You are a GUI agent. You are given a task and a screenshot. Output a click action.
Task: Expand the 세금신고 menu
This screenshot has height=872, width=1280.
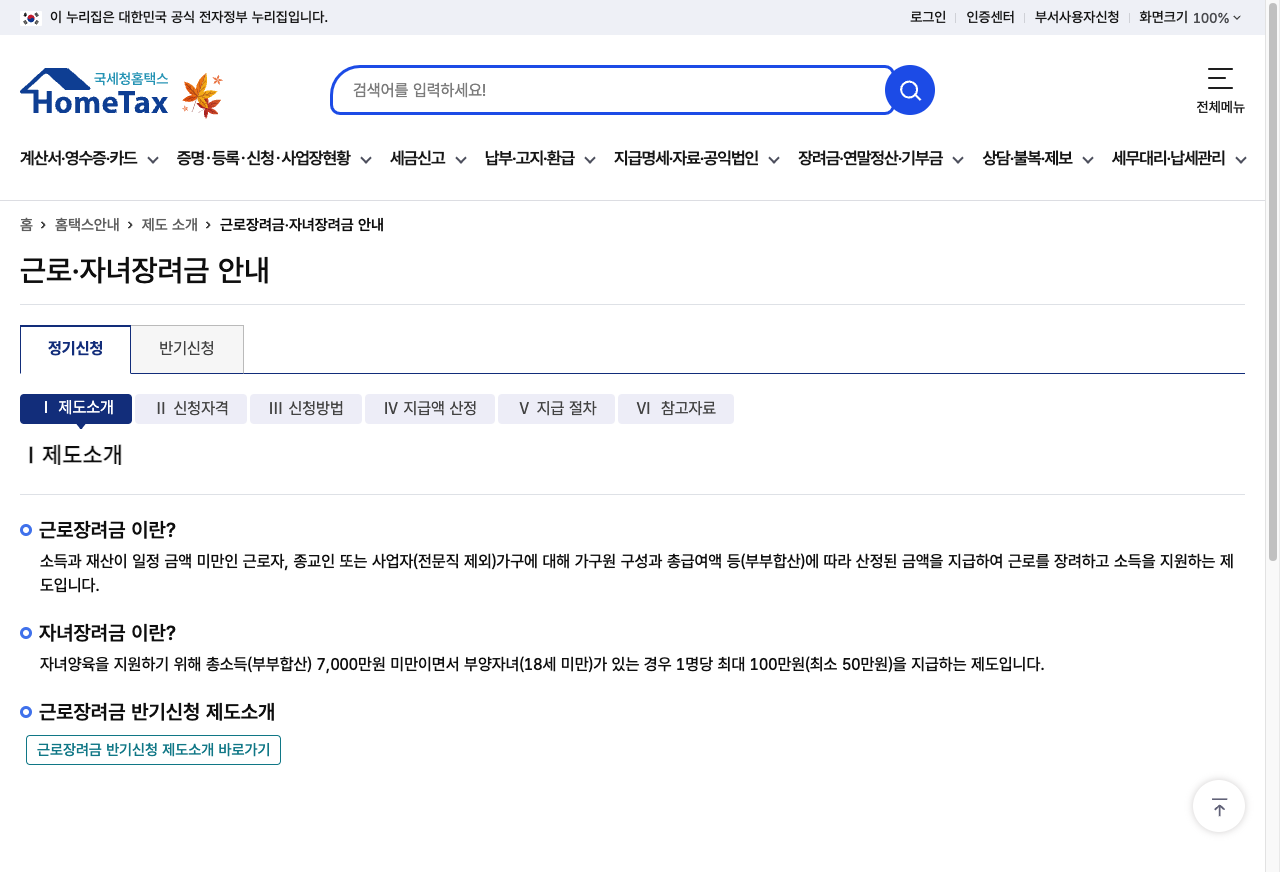[429, 158]
